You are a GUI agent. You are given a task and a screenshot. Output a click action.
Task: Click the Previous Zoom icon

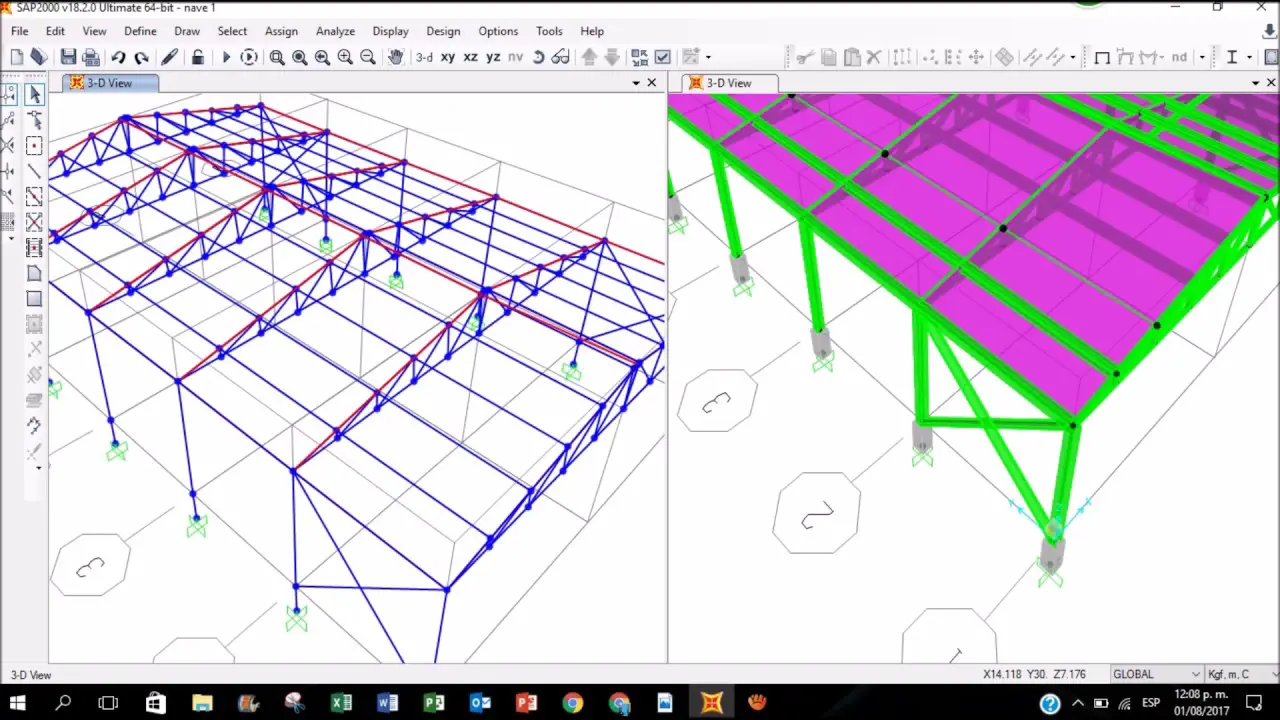click(322, 57)
